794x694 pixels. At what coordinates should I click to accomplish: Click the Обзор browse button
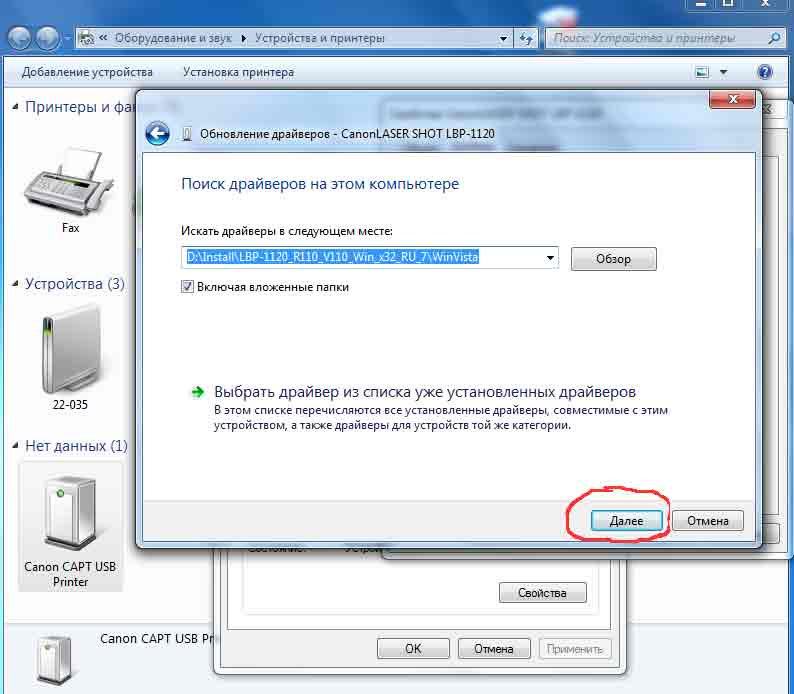pos(613,259)
